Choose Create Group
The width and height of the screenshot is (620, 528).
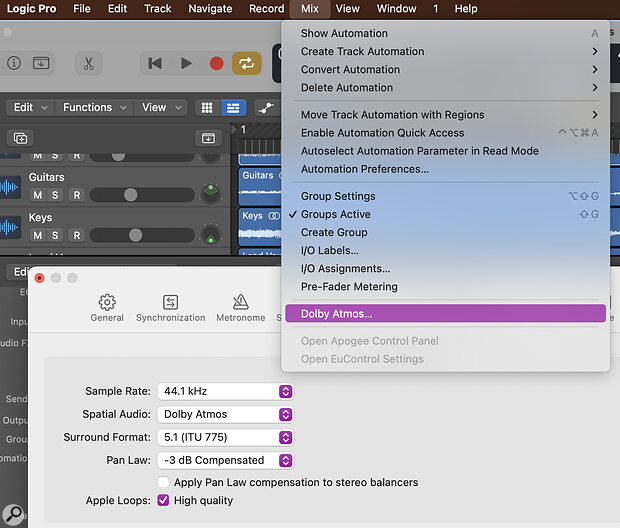(x=445, y=233)
